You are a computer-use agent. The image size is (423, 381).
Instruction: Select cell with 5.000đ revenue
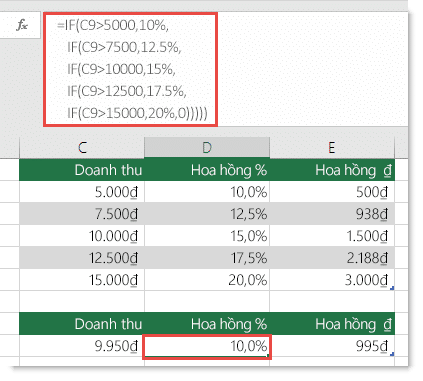[x=82, y=192]
